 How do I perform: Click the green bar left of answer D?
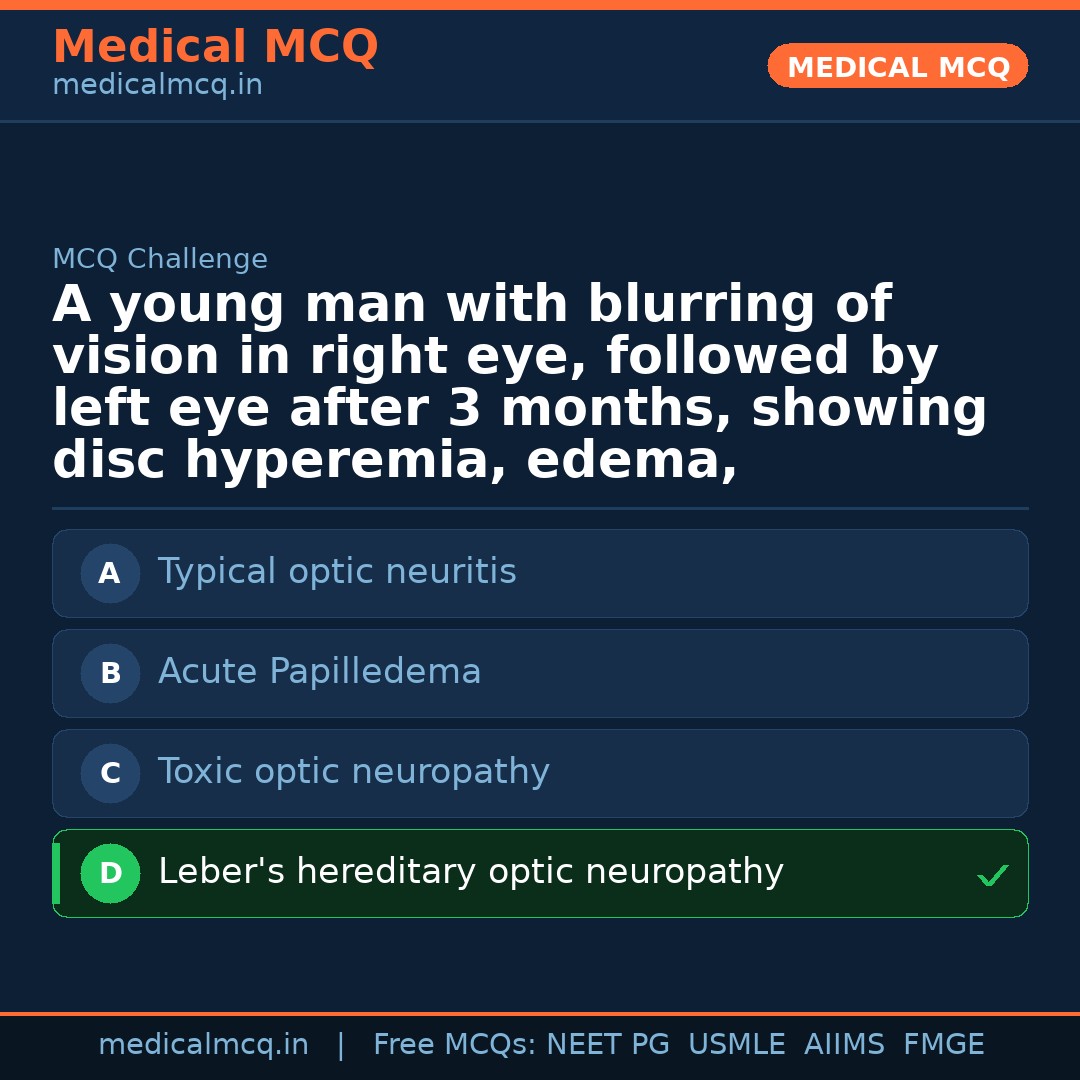point(56,873)
